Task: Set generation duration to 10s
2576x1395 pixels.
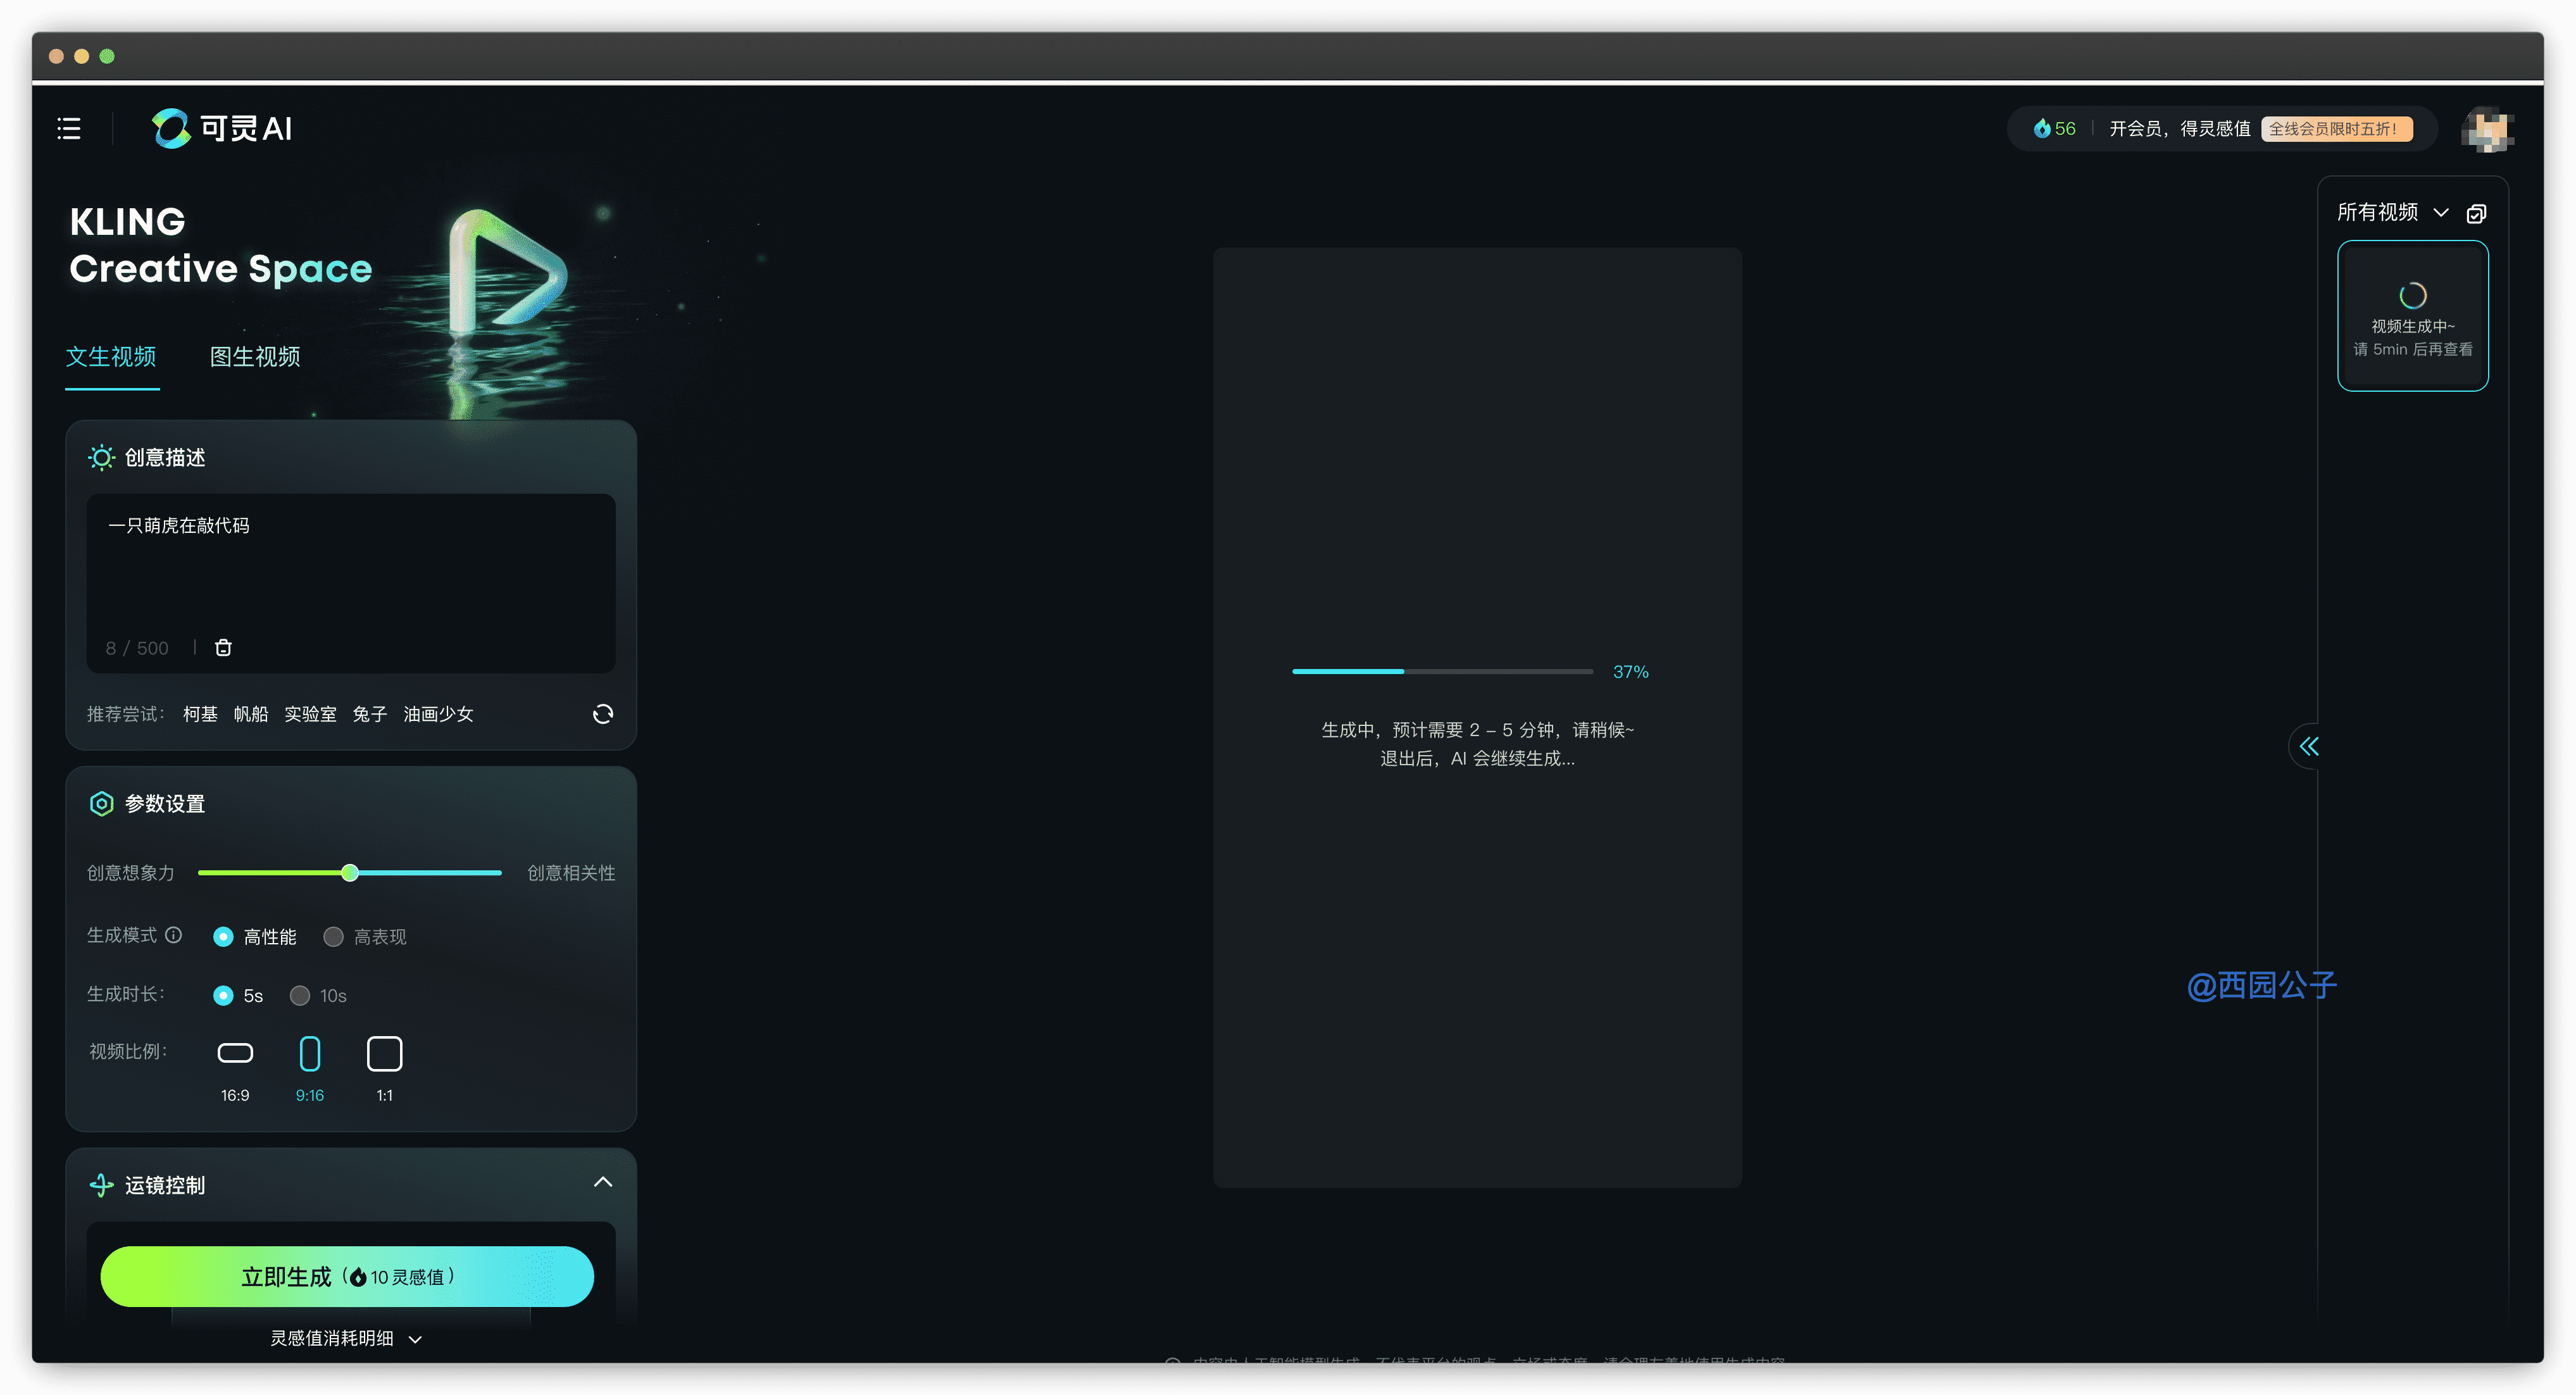Action: click(318, 995)
